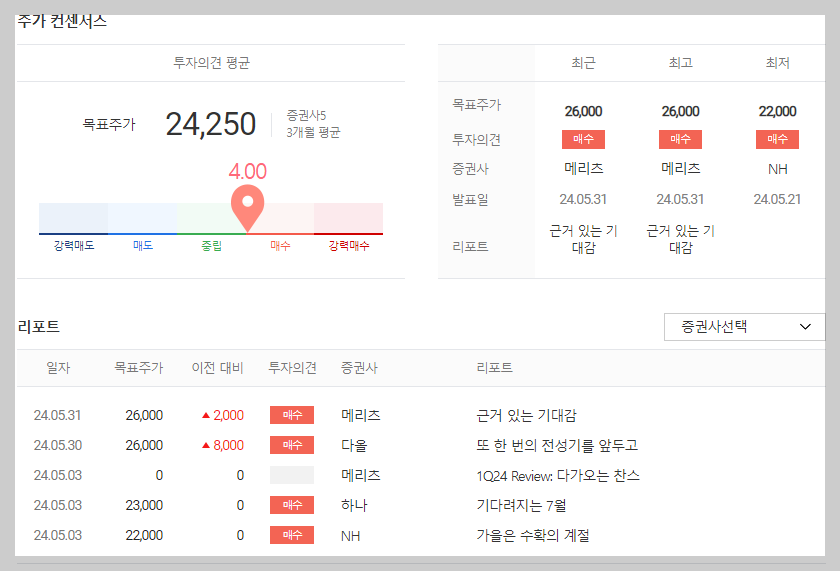This screenshot has height=571, width=840.
Task: Open report 근거 있는 기대감 in the list
Action: point(526,415)
